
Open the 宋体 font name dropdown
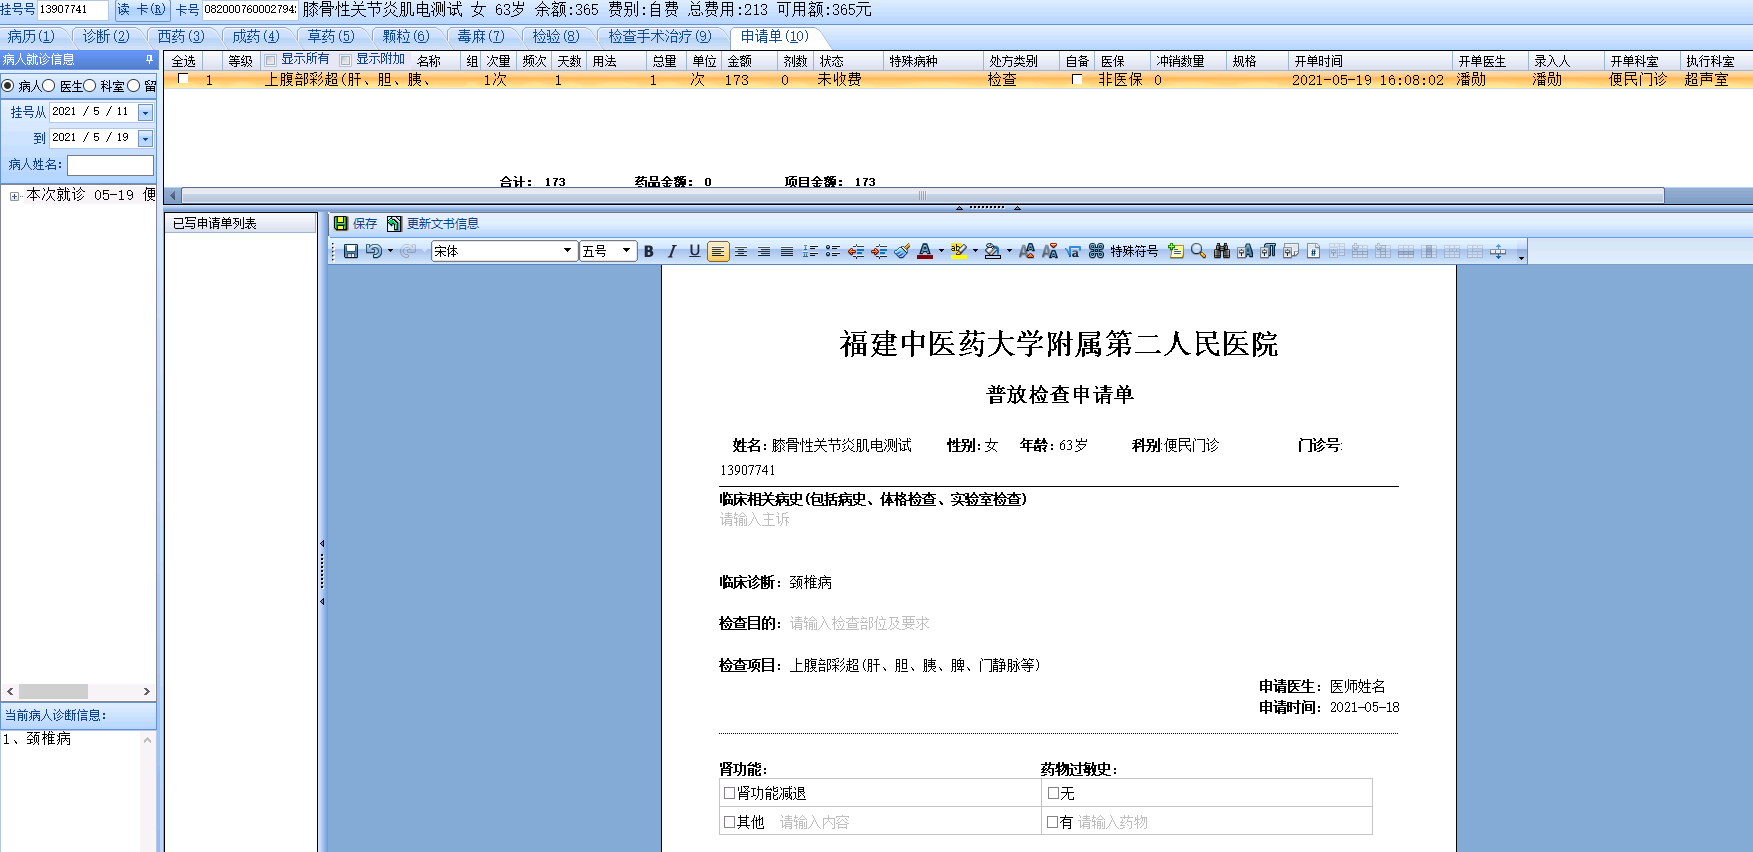(567, 251)
